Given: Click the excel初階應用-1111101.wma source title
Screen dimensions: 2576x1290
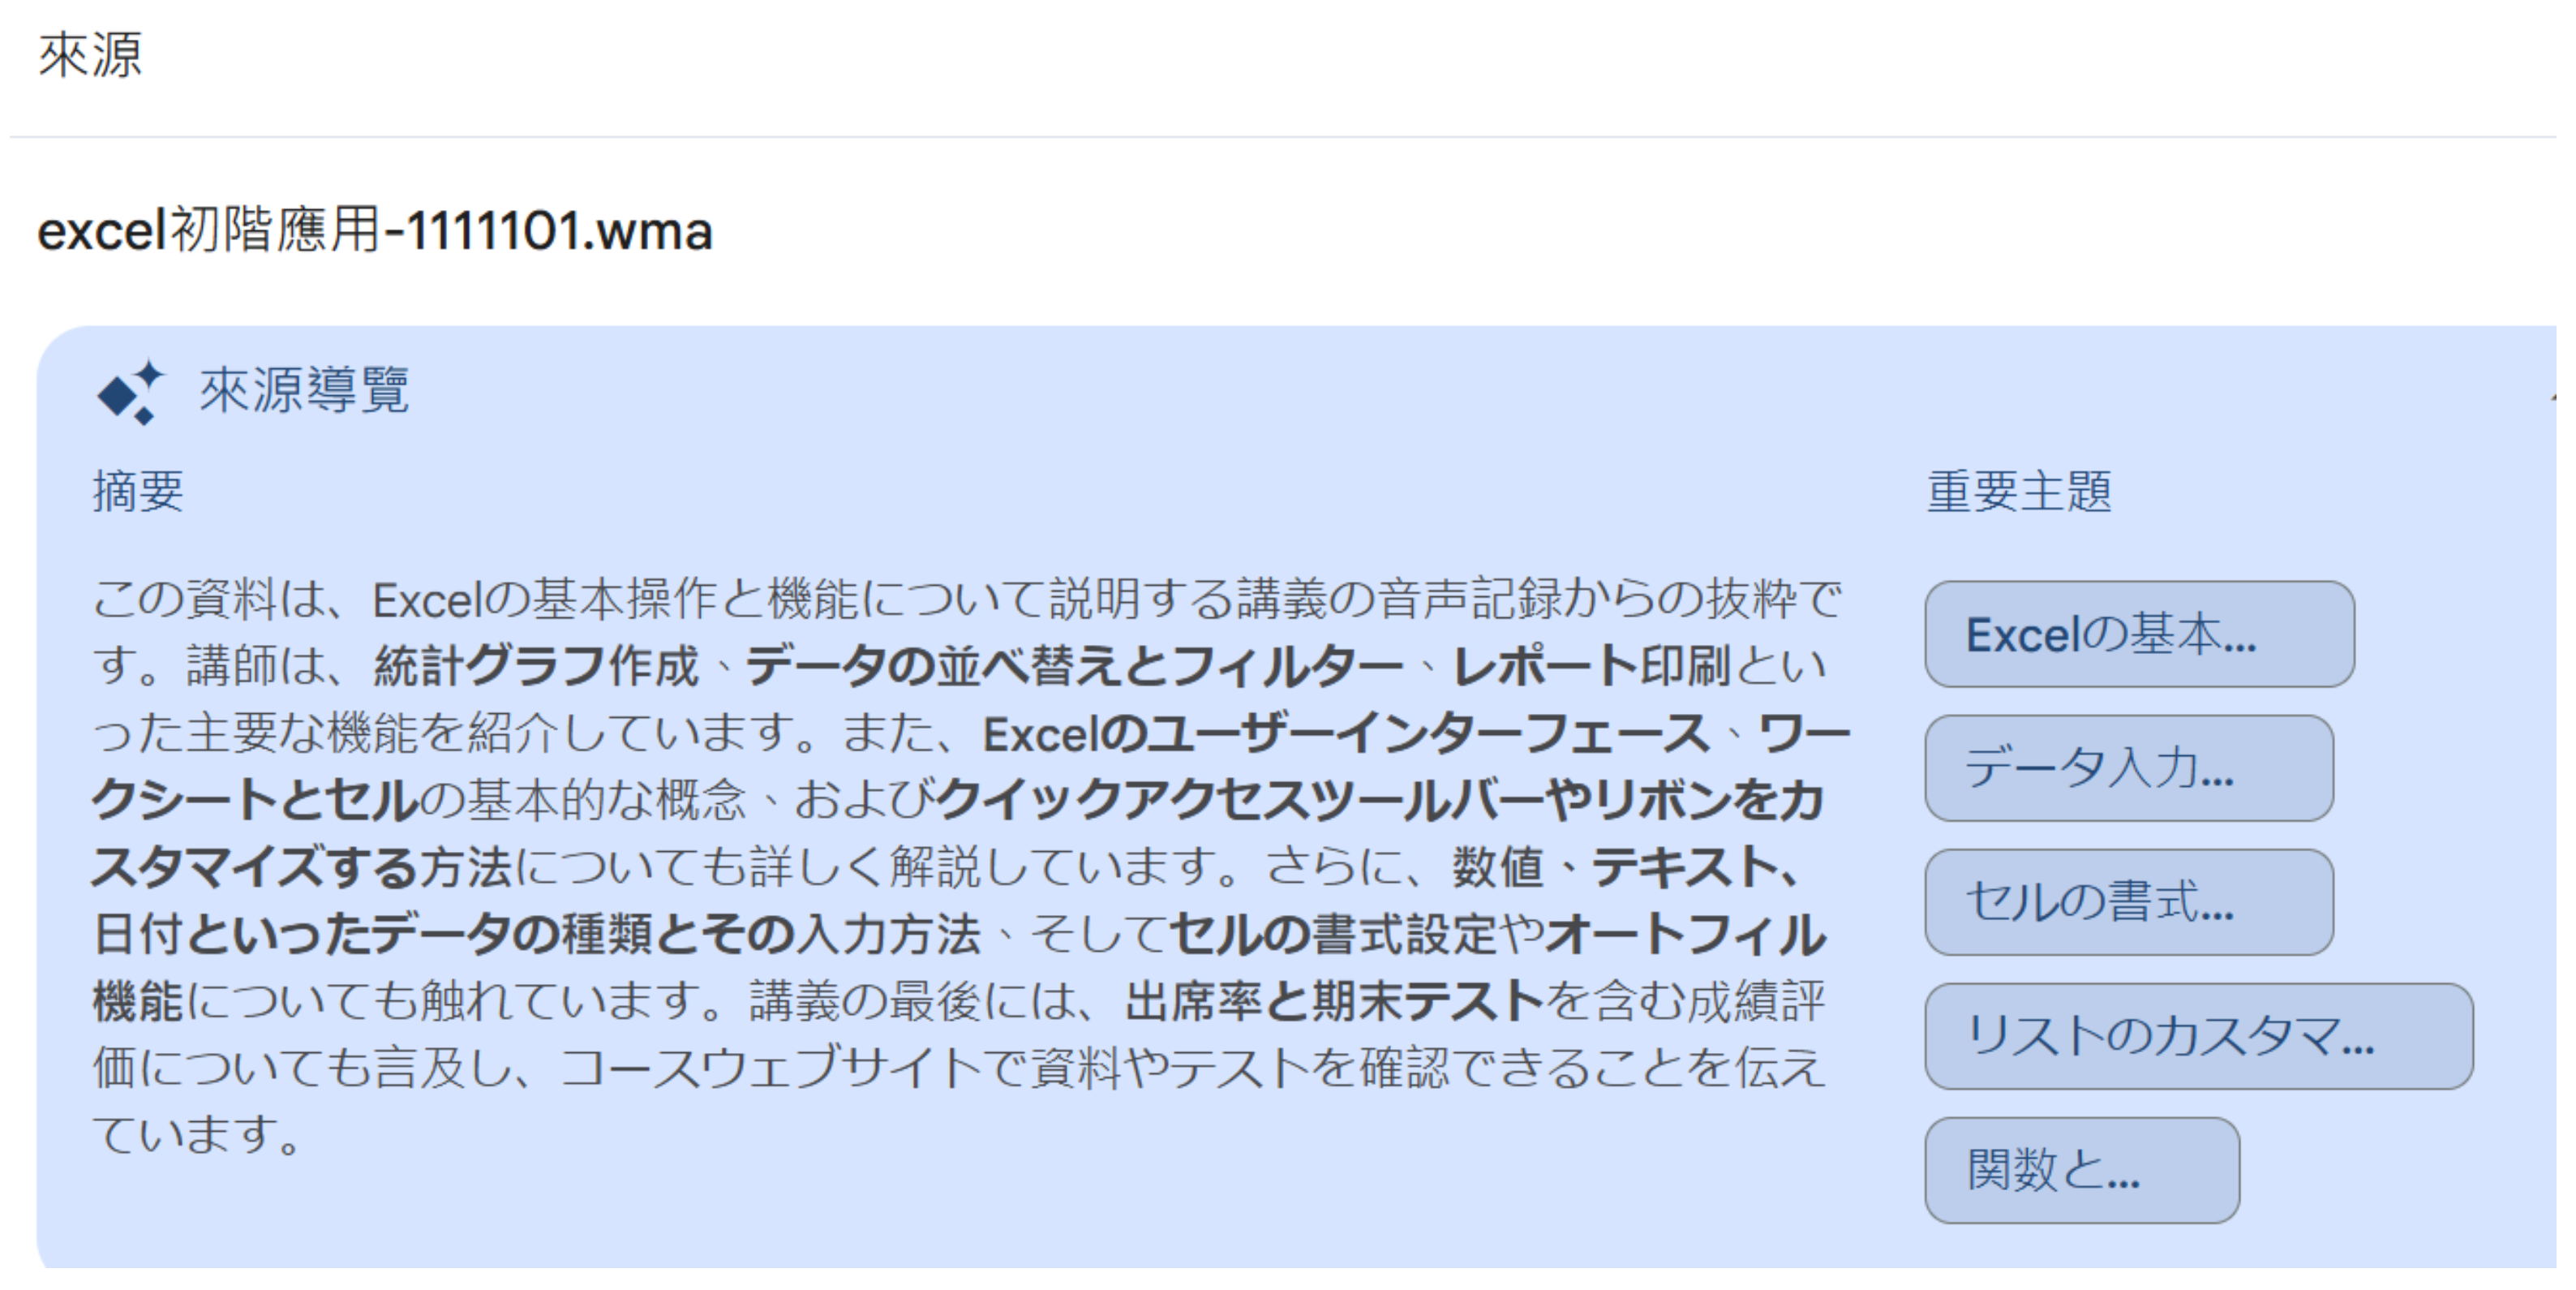Looking at the screenshot, I should pos(375,231).
